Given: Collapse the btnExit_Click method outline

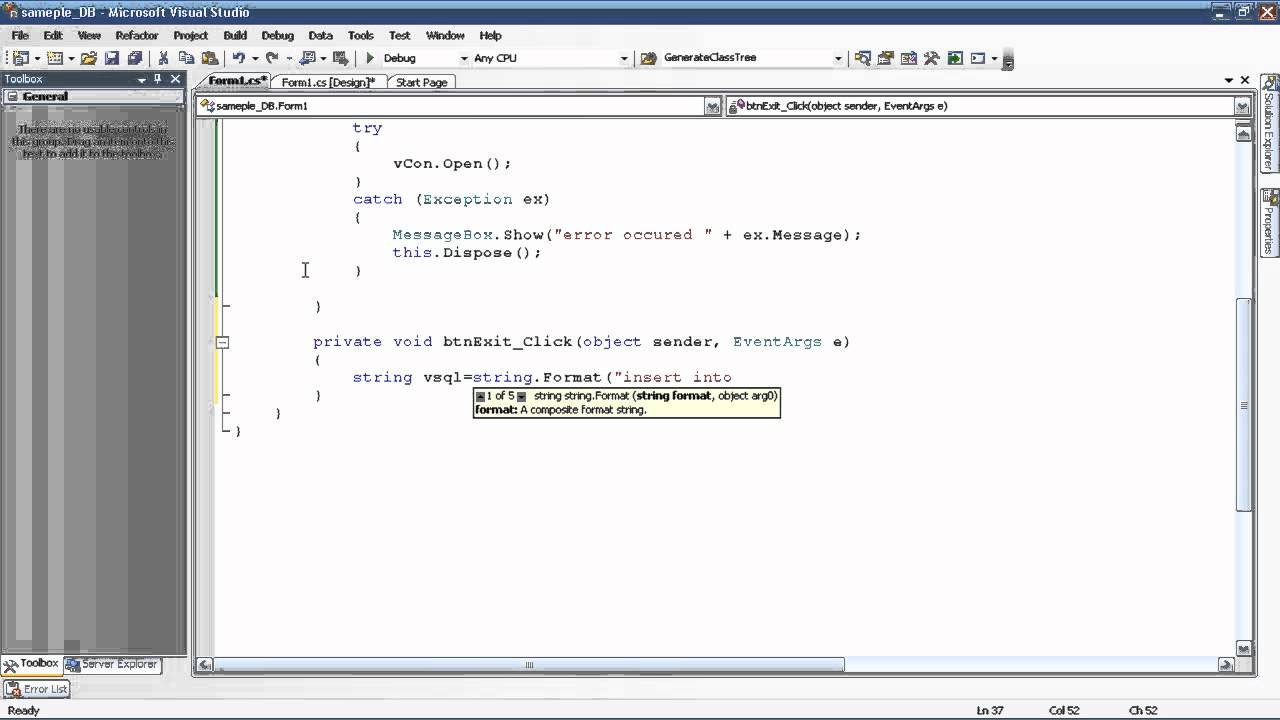Looking at the screenshot, I should click(x=223, y=342).
